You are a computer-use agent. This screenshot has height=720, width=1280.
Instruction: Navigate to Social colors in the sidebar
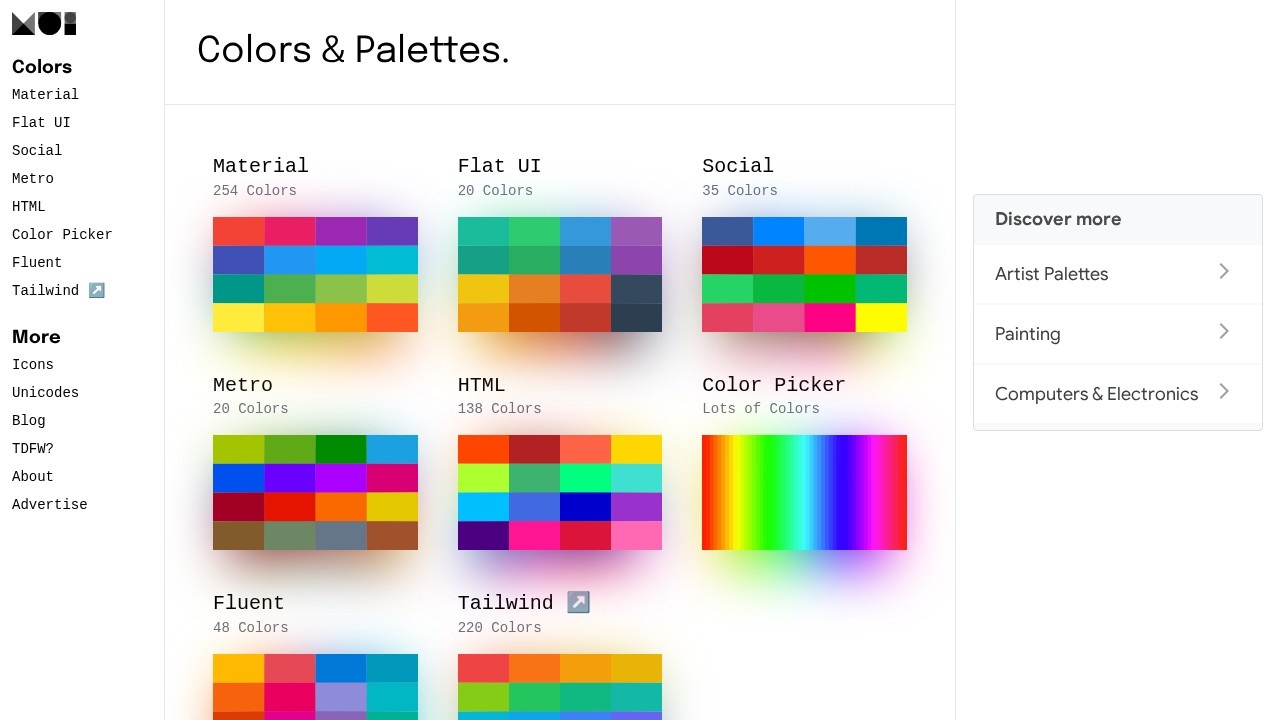[36, 150]
